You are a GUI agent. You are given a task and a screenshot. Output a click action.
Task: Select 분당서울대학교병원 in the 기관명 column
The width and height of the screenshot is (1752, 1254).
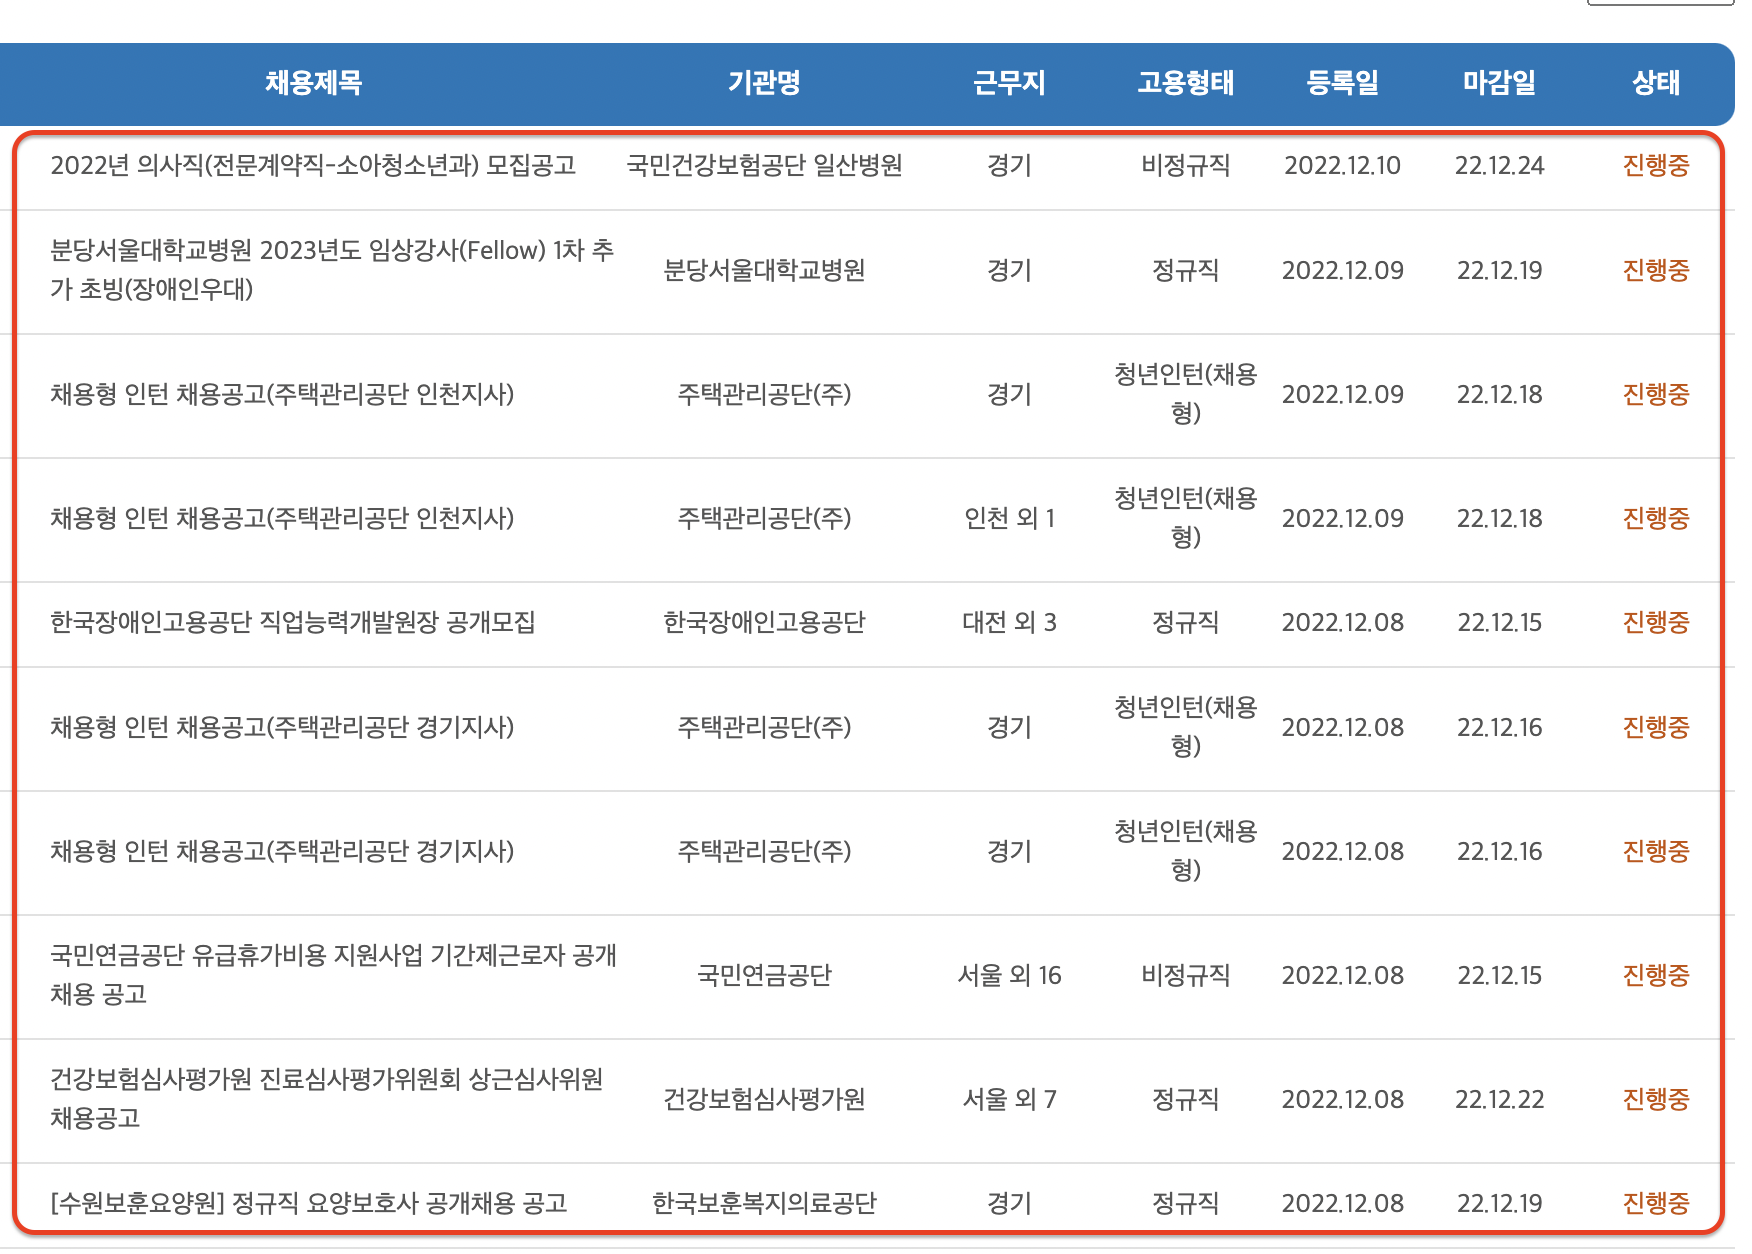[x=764, y=270]
